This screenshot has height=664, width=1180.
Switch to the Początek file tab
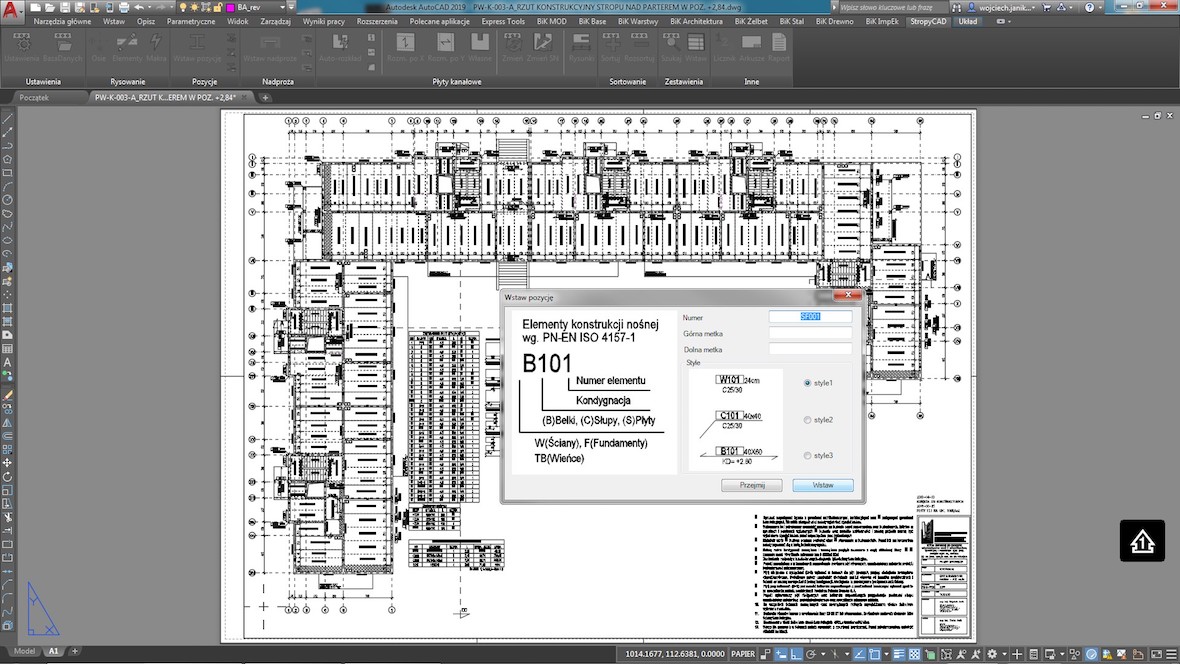[x=34, y=98]
